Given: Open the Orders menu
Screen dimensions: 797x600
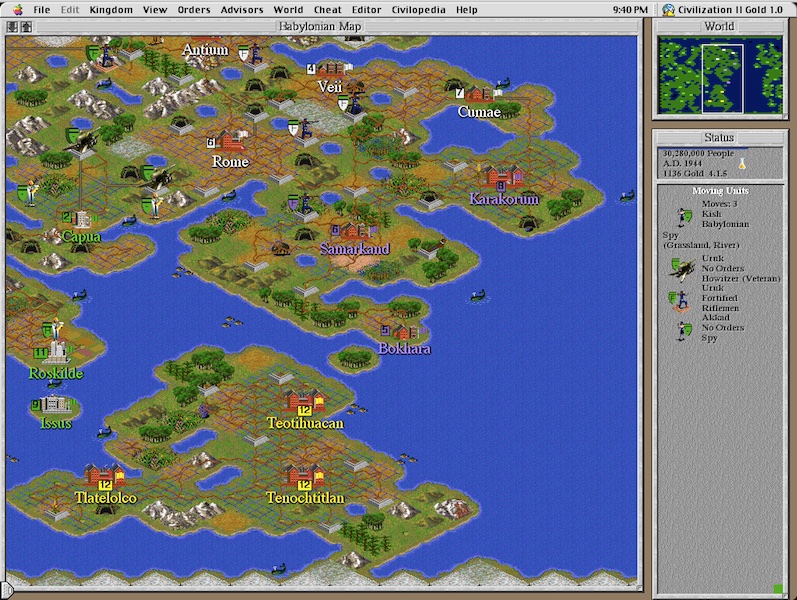Looking at the screenshot, I should coord(194,10).
